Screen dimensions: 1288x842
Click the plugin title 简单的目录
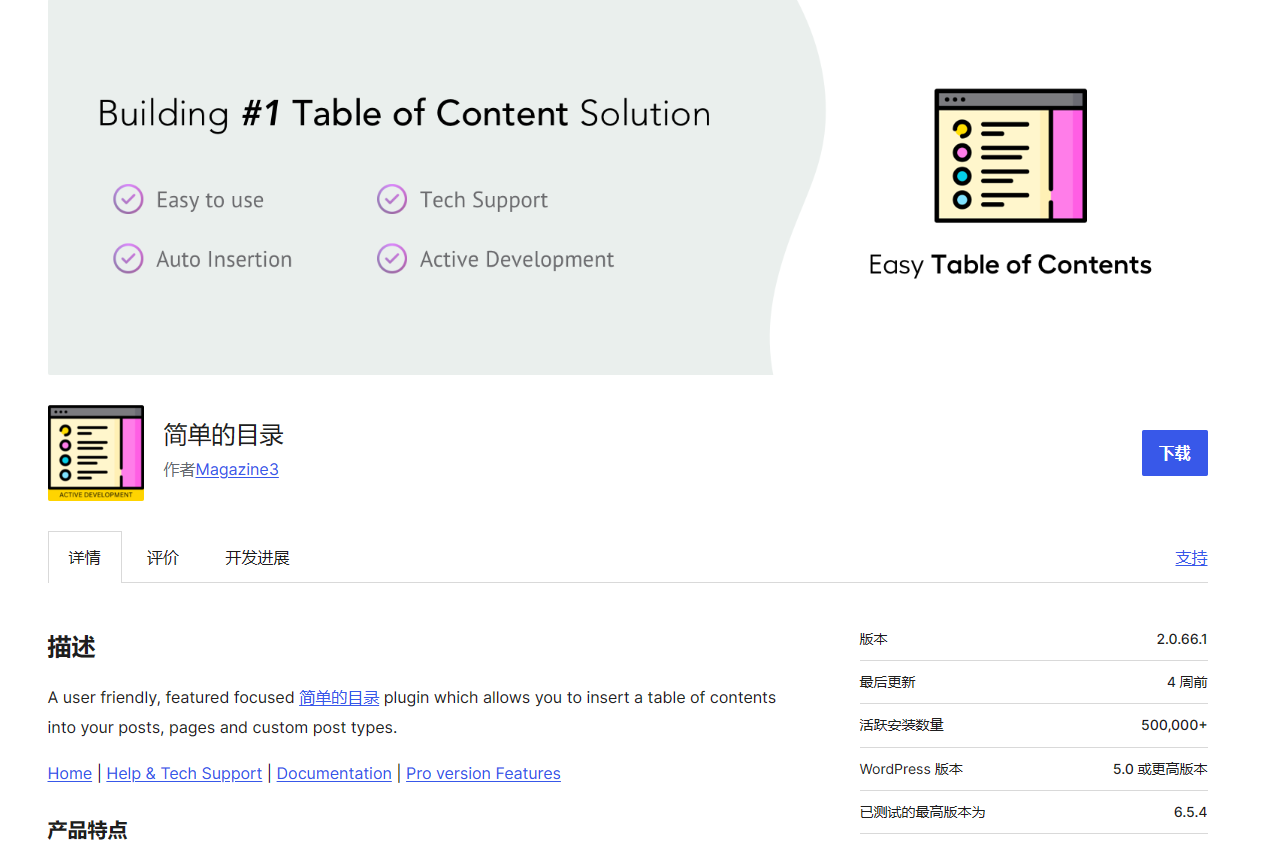[x=224, y=434]
